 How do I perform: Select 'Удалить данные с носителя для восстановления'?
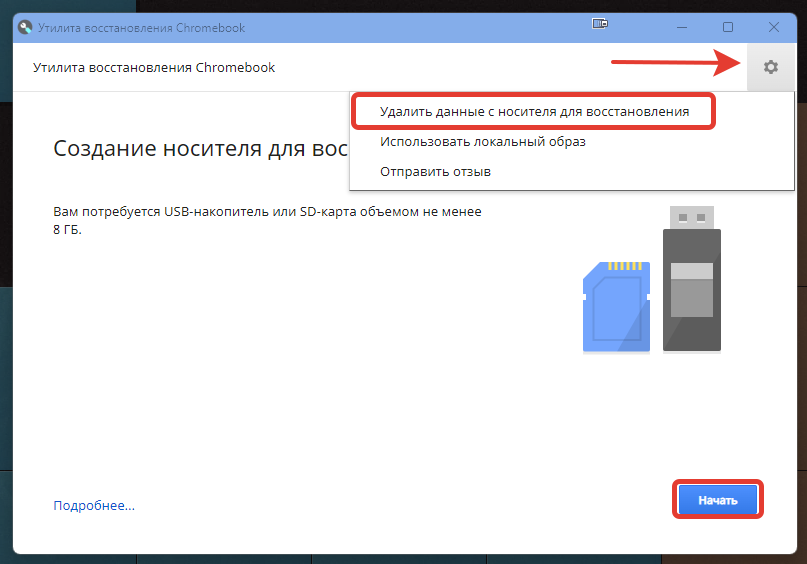pyautogui.click(x=534, y=112)
